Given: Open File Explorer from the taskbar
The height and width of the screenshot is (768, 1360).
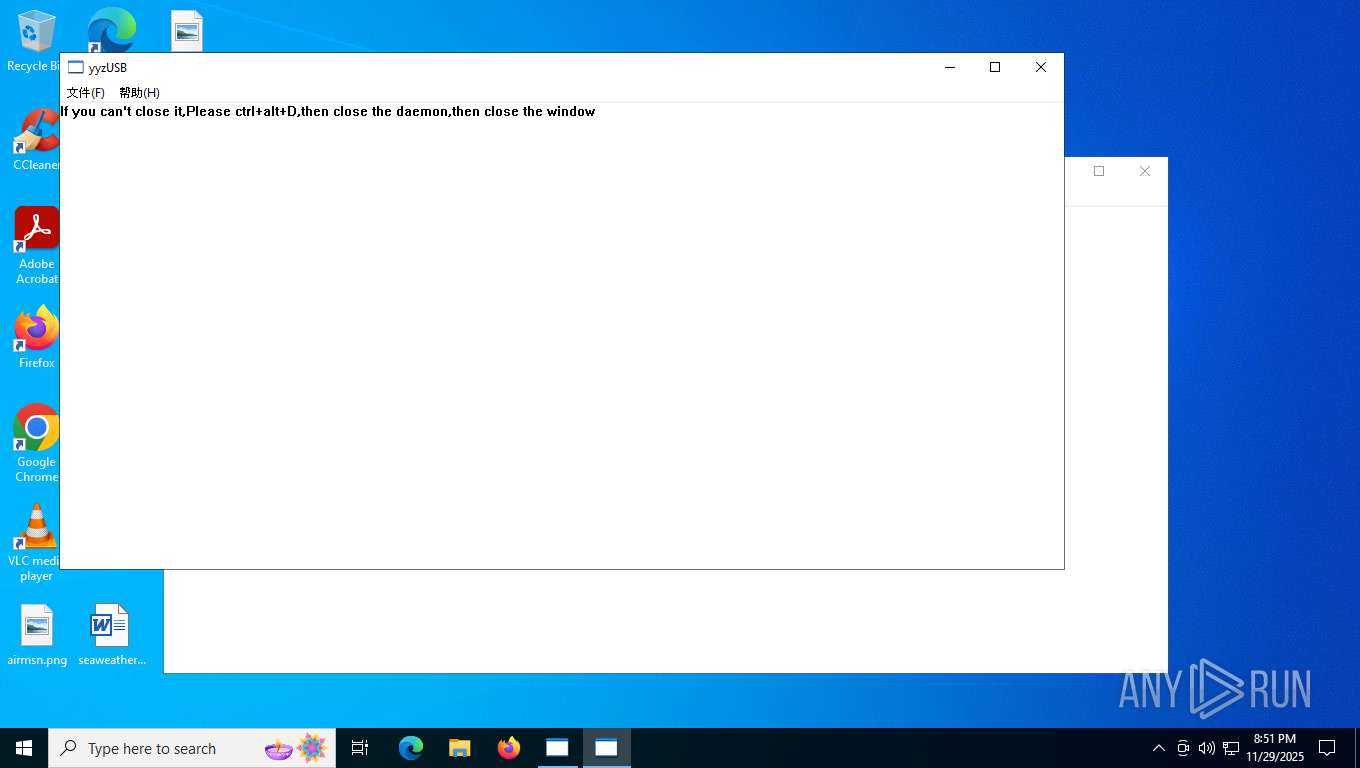Looking at the screenshot, I should (460, 748).
